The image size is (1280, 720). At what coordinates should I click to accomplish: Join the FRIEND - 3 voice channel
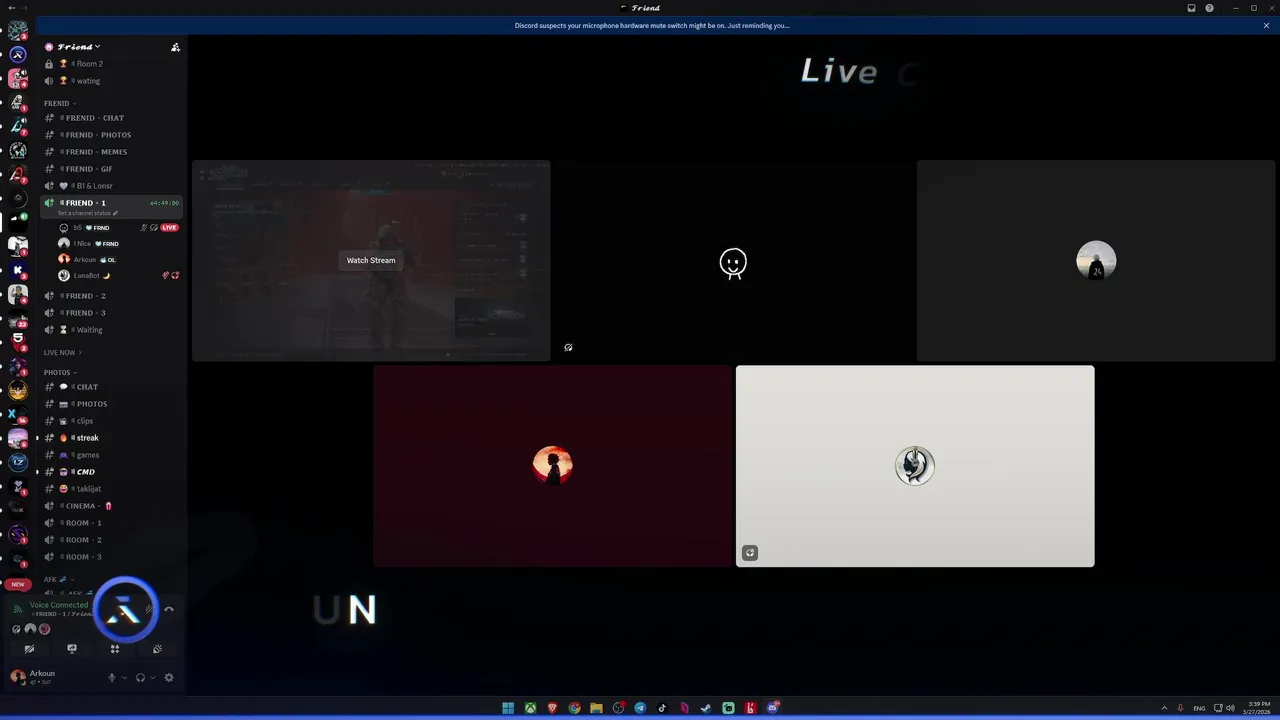[x=111, y=313]
